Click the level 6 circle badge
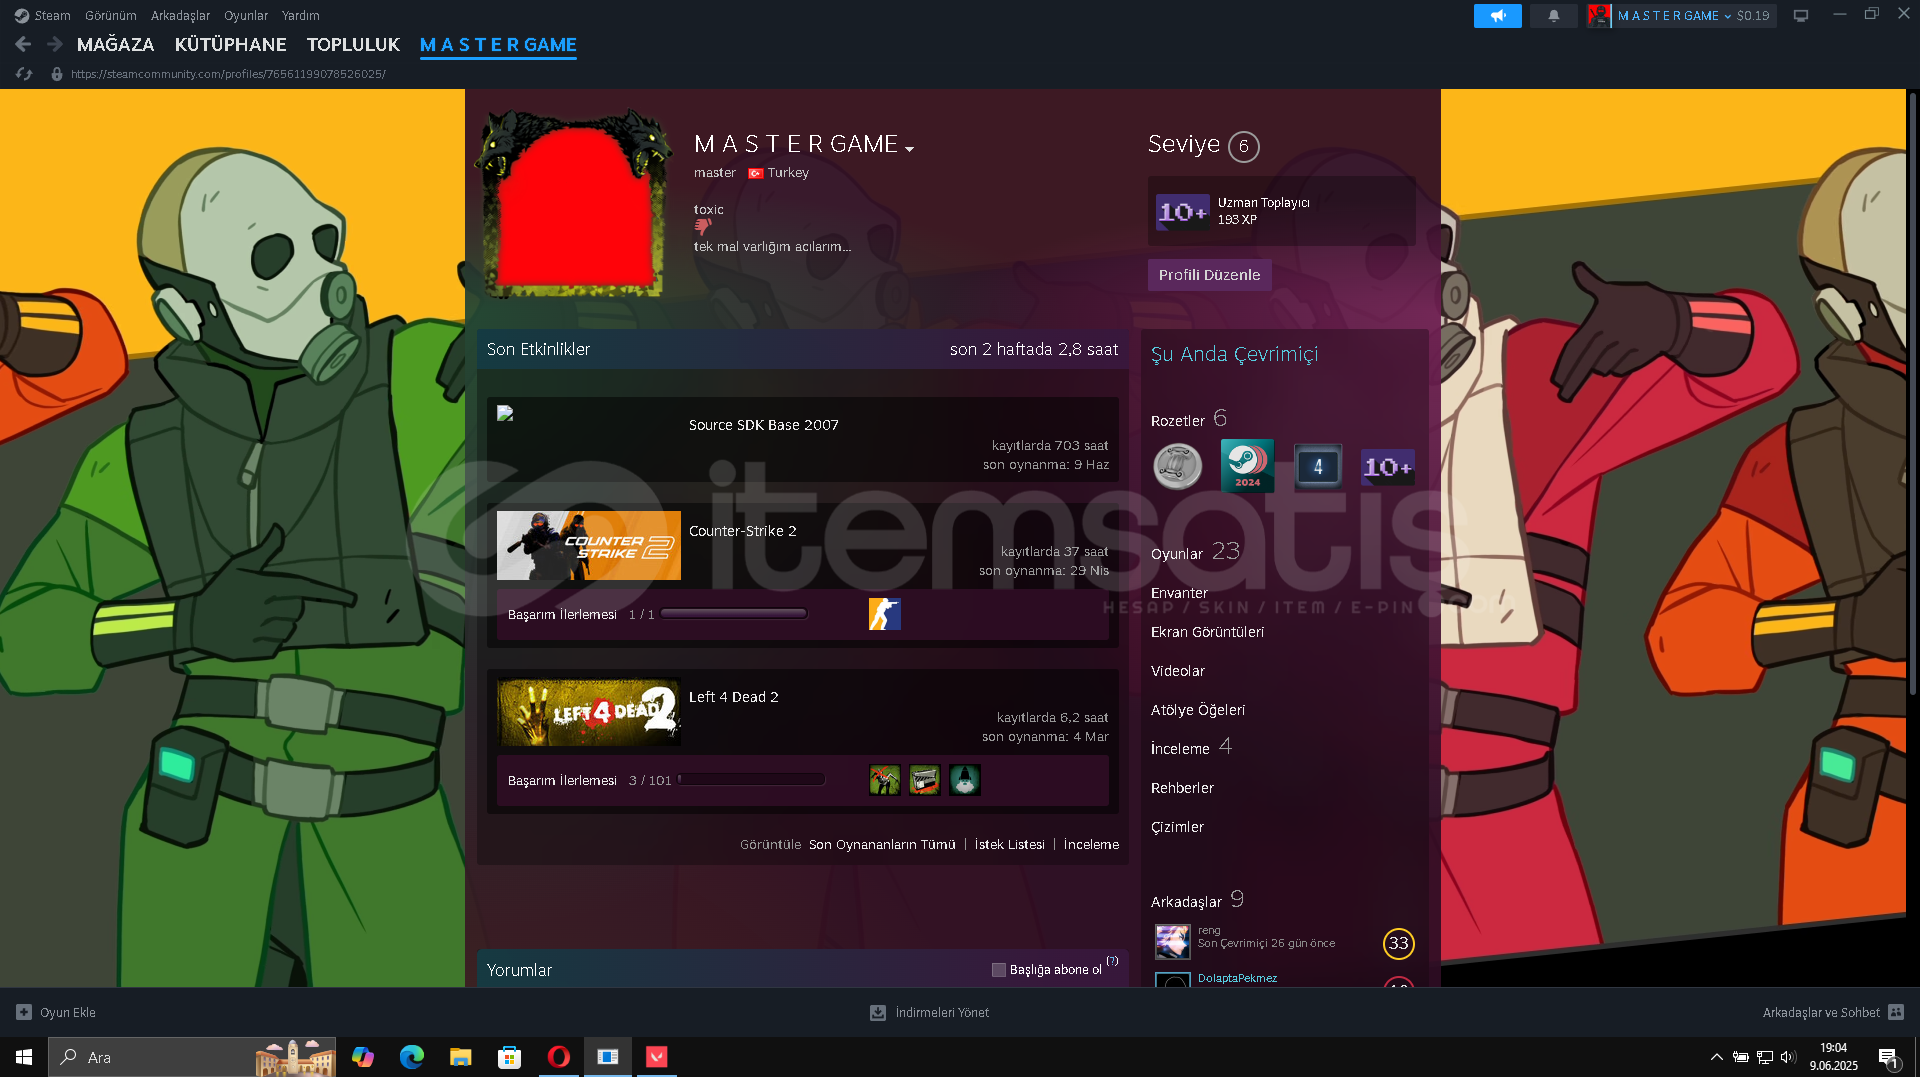This screenshot has height=1077, width=1920. pos(1243,146)
